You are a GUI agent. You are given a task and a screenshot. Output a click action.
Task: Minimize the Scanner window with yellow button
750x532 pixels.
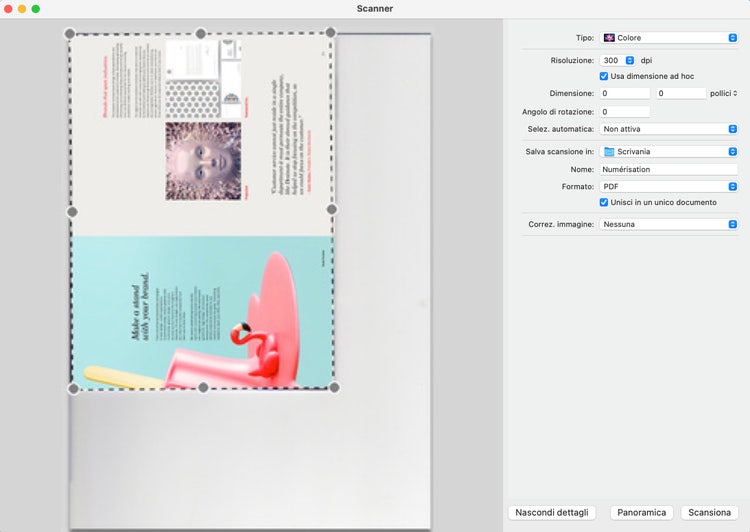[22, 9]
